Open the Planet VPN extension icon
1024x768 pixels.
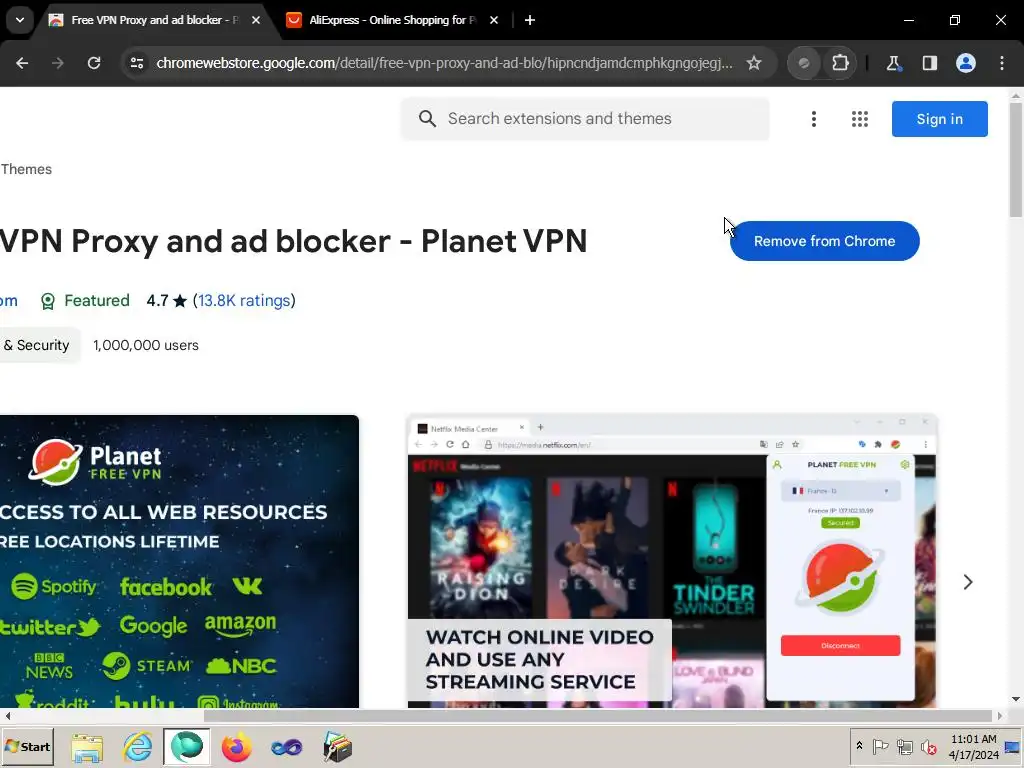(x=805, y=63)
